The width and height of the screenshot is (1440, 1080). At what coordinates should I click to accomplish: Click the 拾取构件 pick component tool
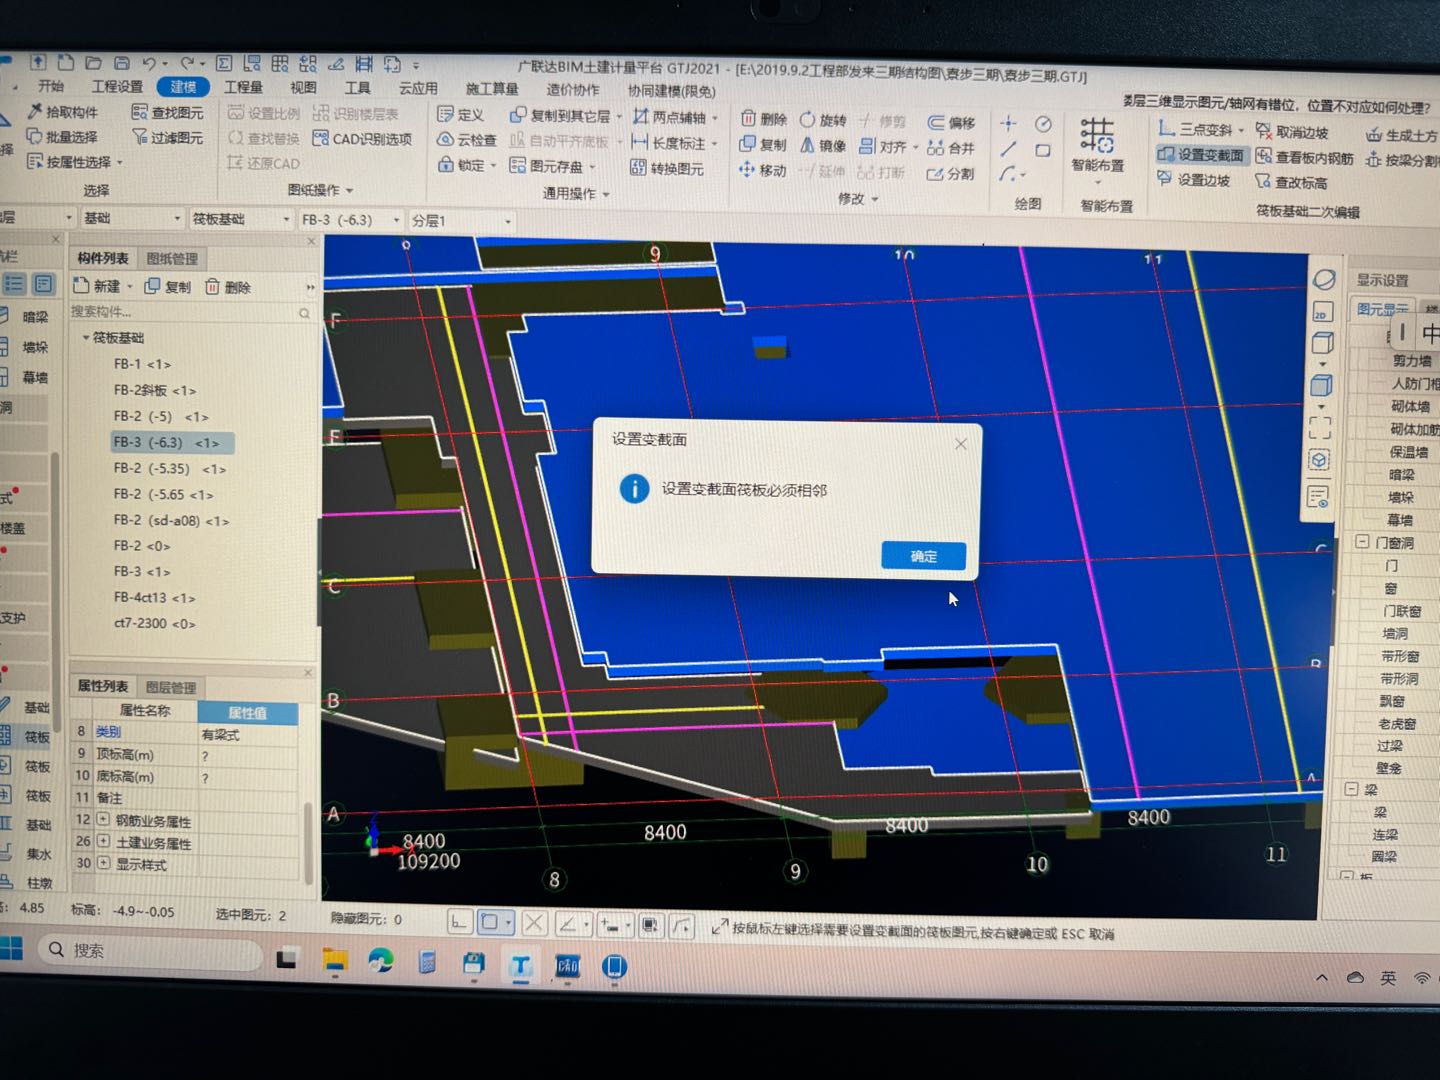click(63, 111)
